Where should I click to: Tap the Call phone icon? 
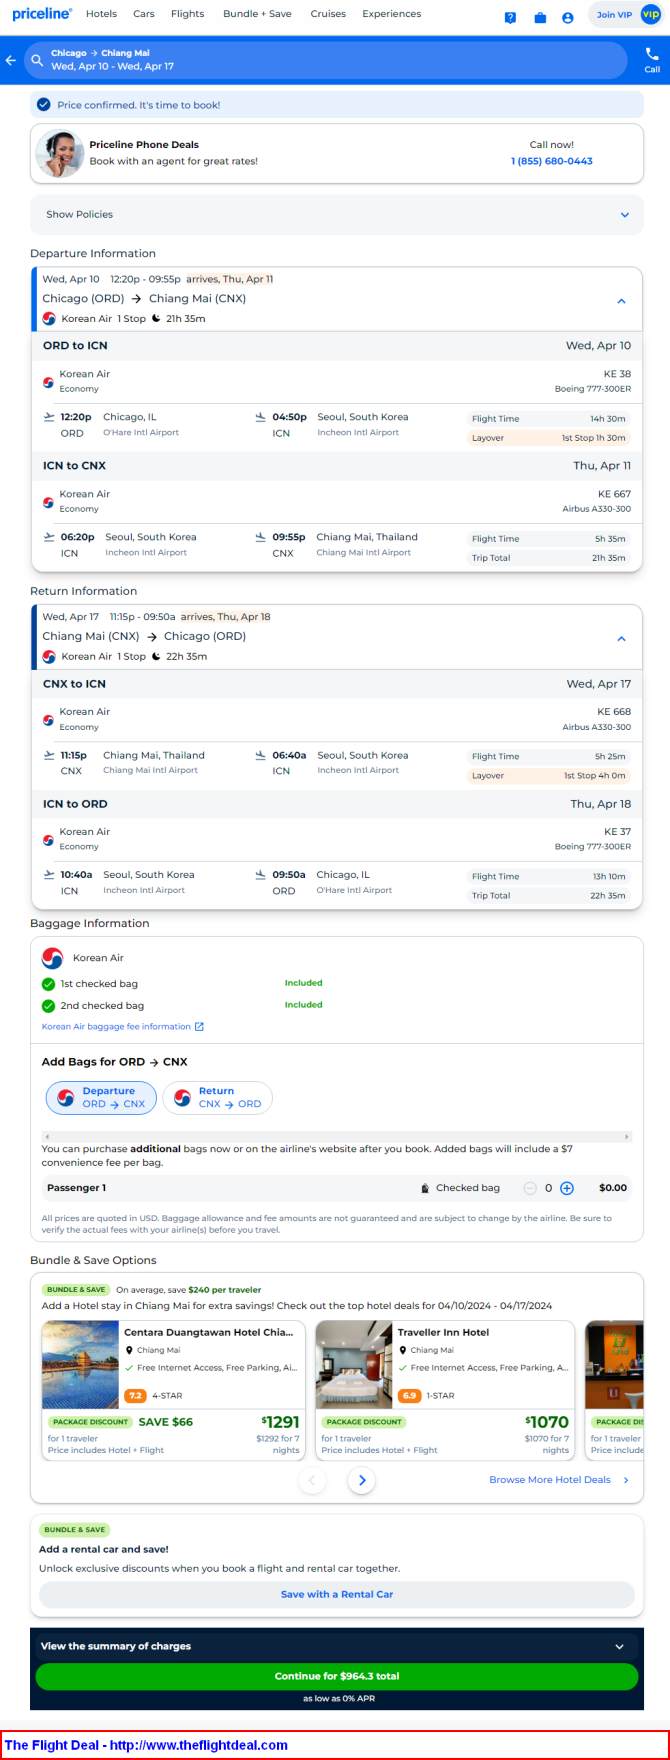(x=652, y=54)
